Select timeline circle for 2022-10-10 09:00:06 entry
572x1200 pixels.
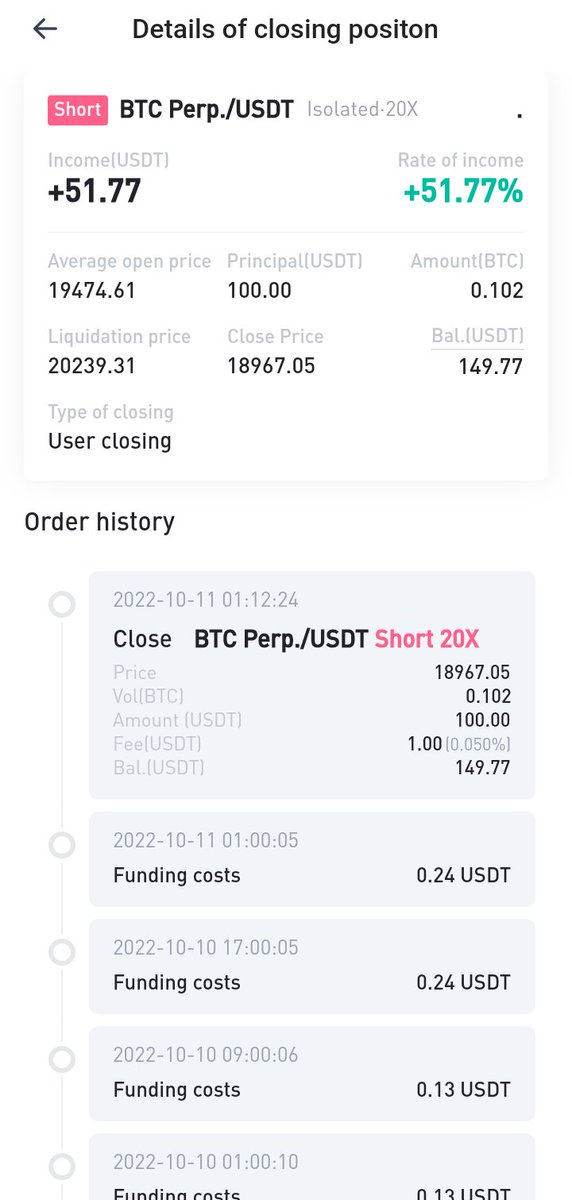[x=62, y=1059]
